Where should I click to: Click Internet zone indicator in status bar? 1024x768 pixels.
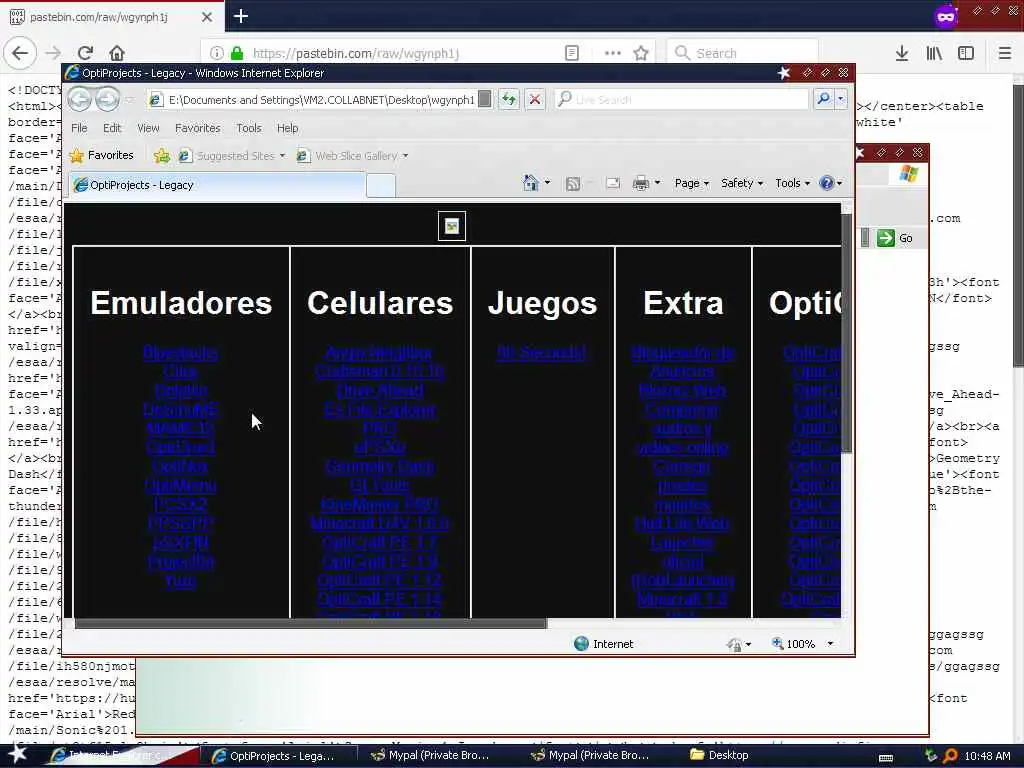click(x=603, y=644)
